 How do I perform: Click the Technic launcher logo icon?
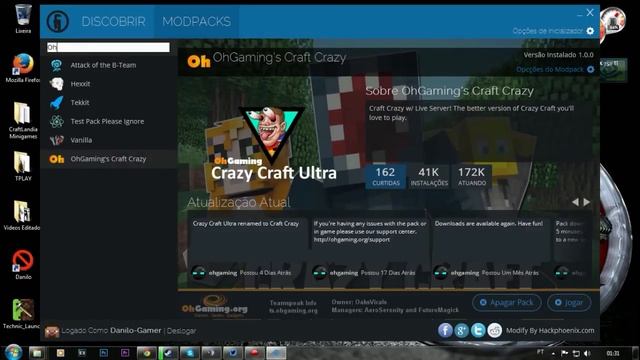[58, 21]
